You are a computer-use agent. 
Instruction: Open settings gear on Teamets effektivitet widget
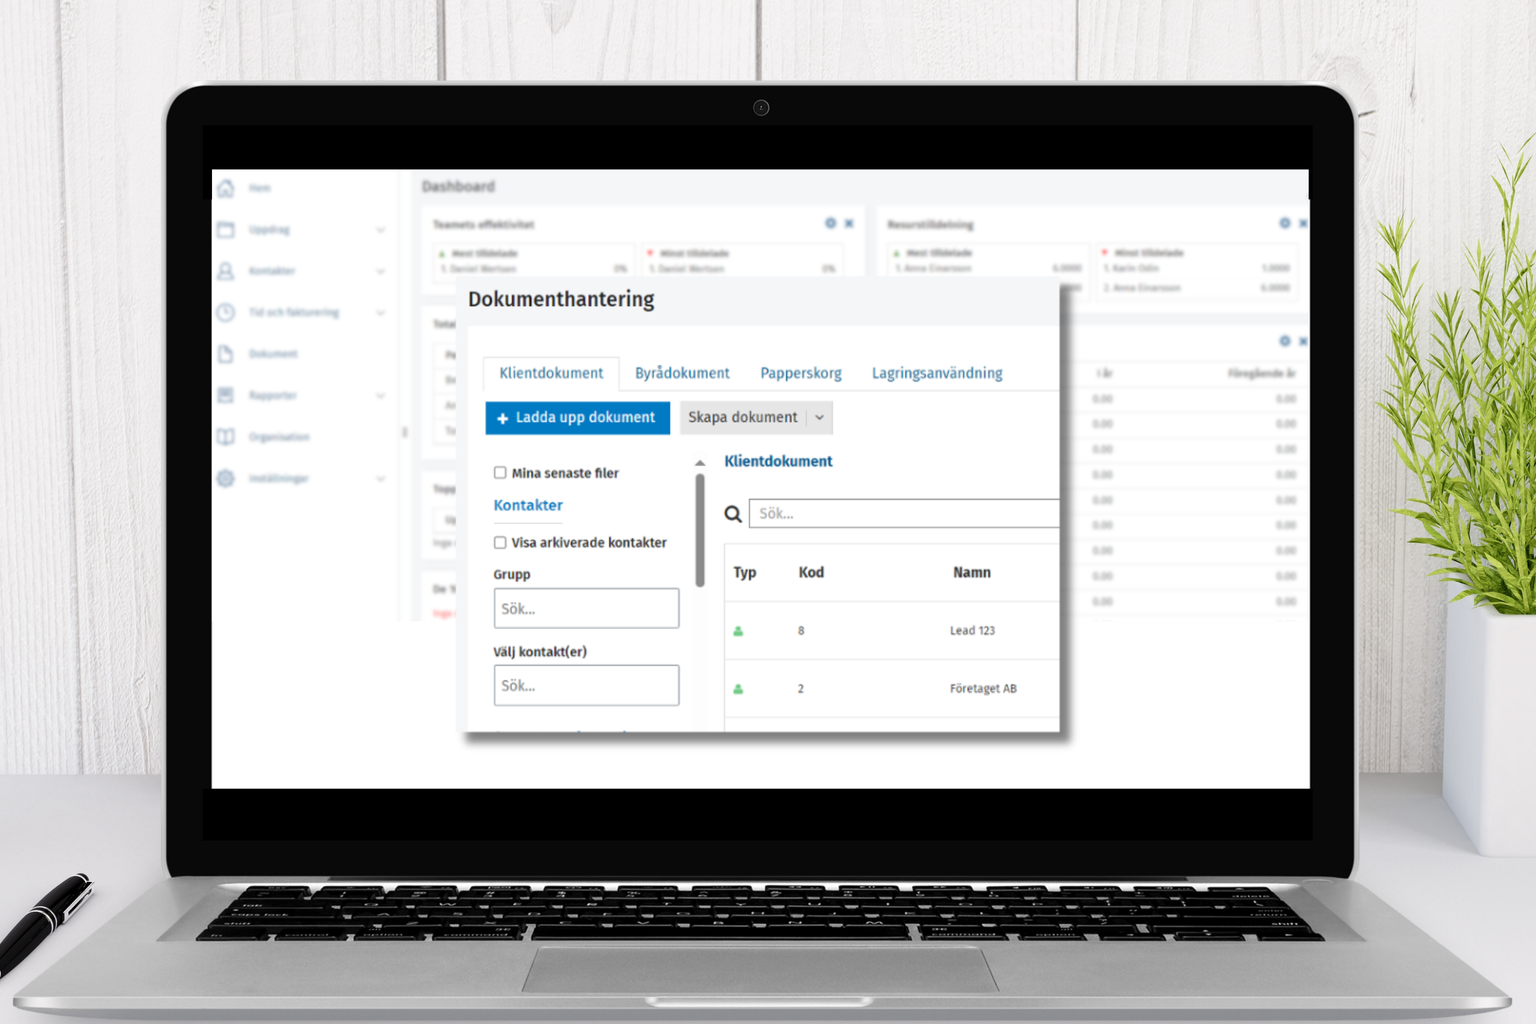pyautogui.click(x=830, y=223)
